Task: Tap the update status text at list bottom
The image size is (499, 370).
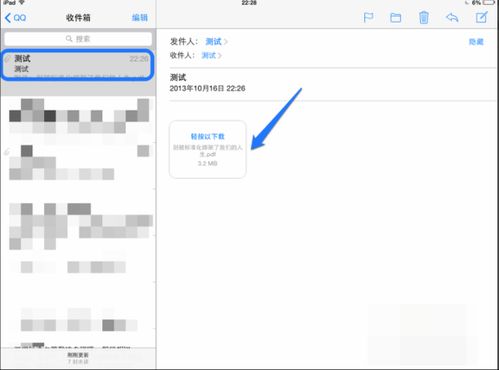Action: pos(78,358)
